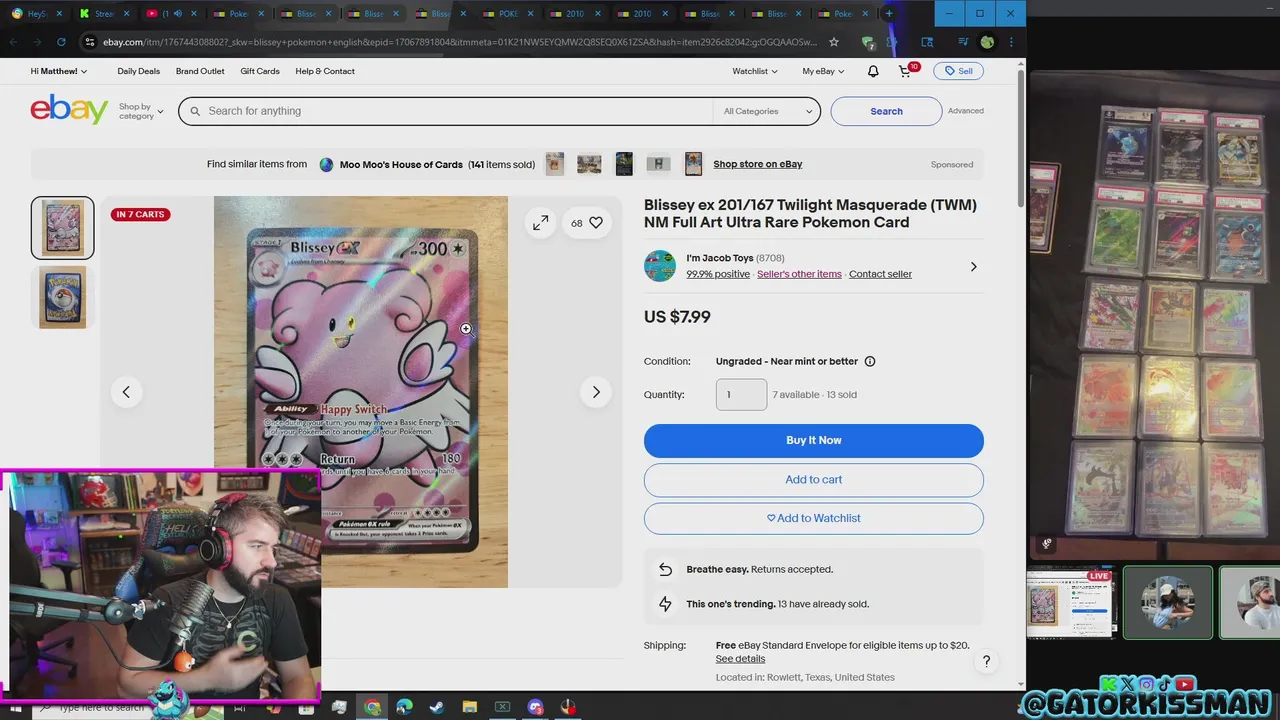
Task: Open Chrome three-dot menu
Action: tap(1011, 42)
